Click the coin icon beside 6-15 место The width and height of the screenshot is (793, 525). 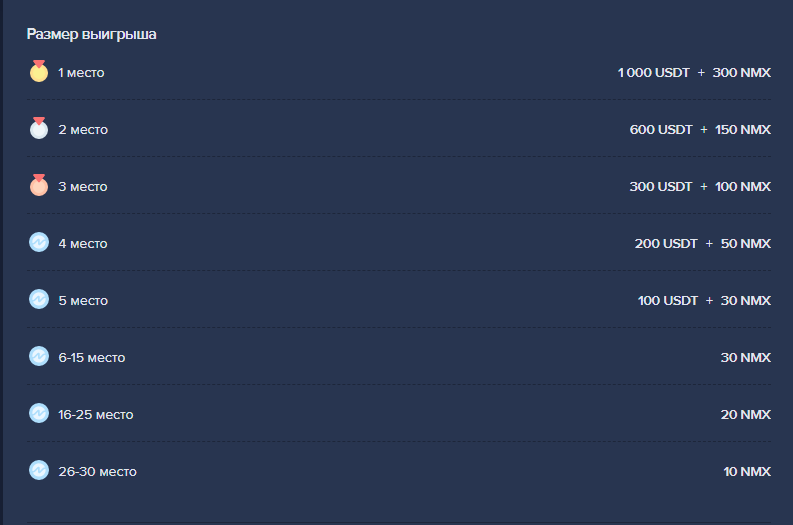38,357
